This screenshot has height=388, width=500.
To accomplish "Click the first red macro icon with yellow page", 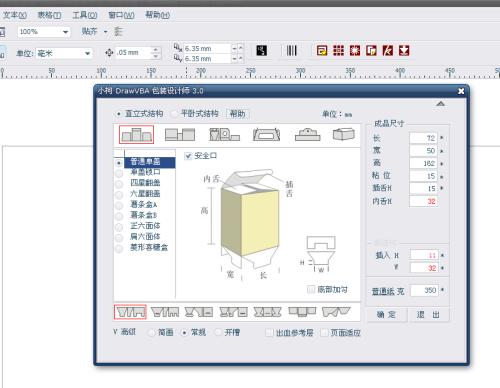I will pos(322,51).
